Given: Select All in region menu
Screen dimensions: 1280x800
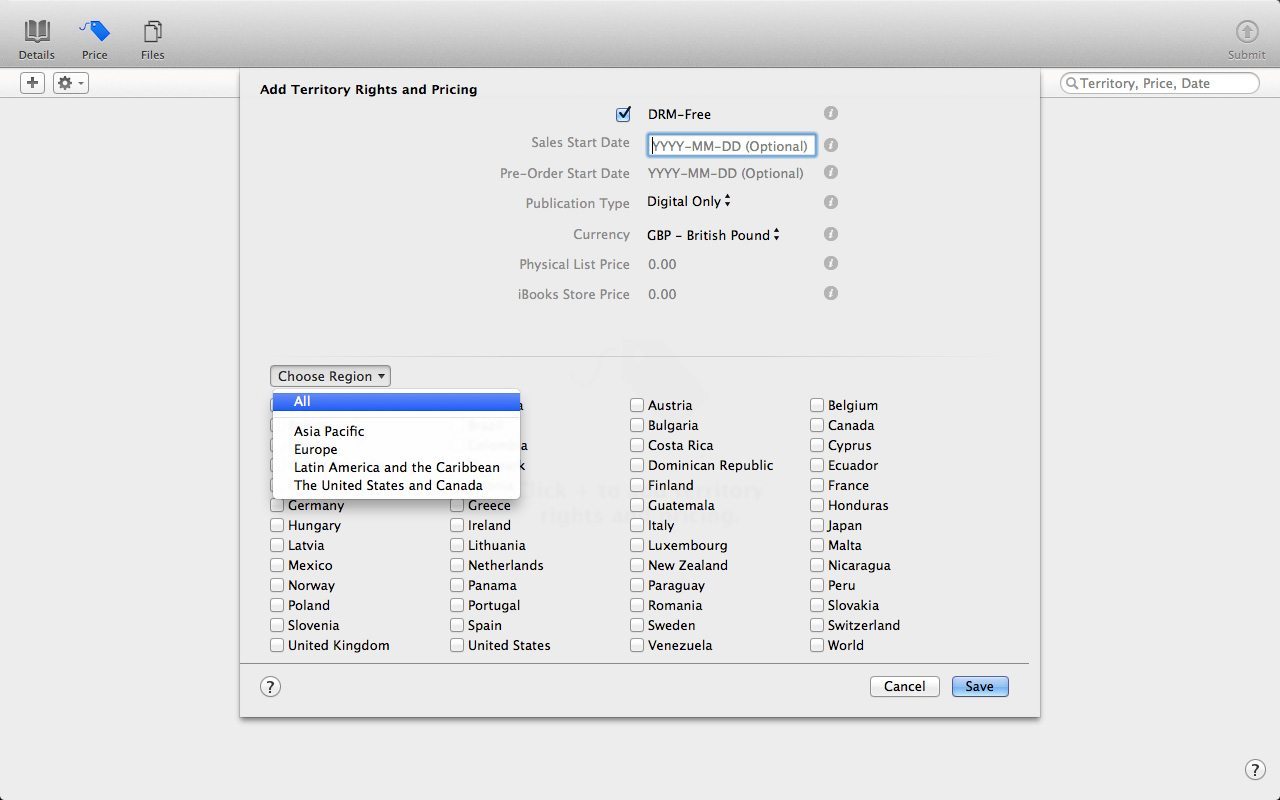Looking at the screenshot, I should tap(396, 401).
